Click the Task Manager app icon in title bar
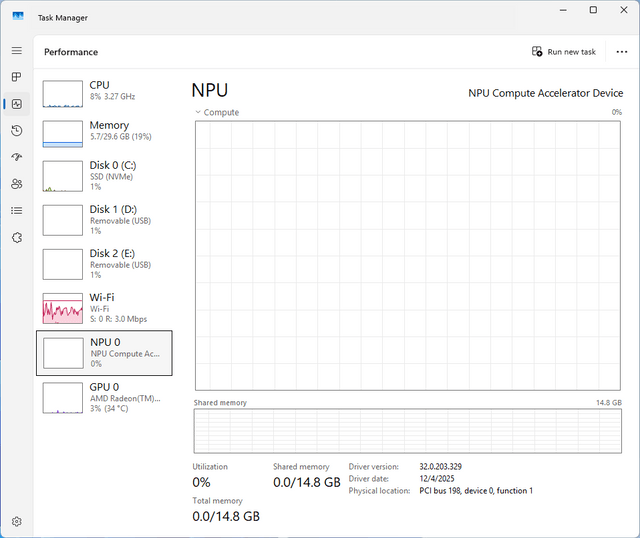The height and width of the screenshot is (538, 640). 18,16
